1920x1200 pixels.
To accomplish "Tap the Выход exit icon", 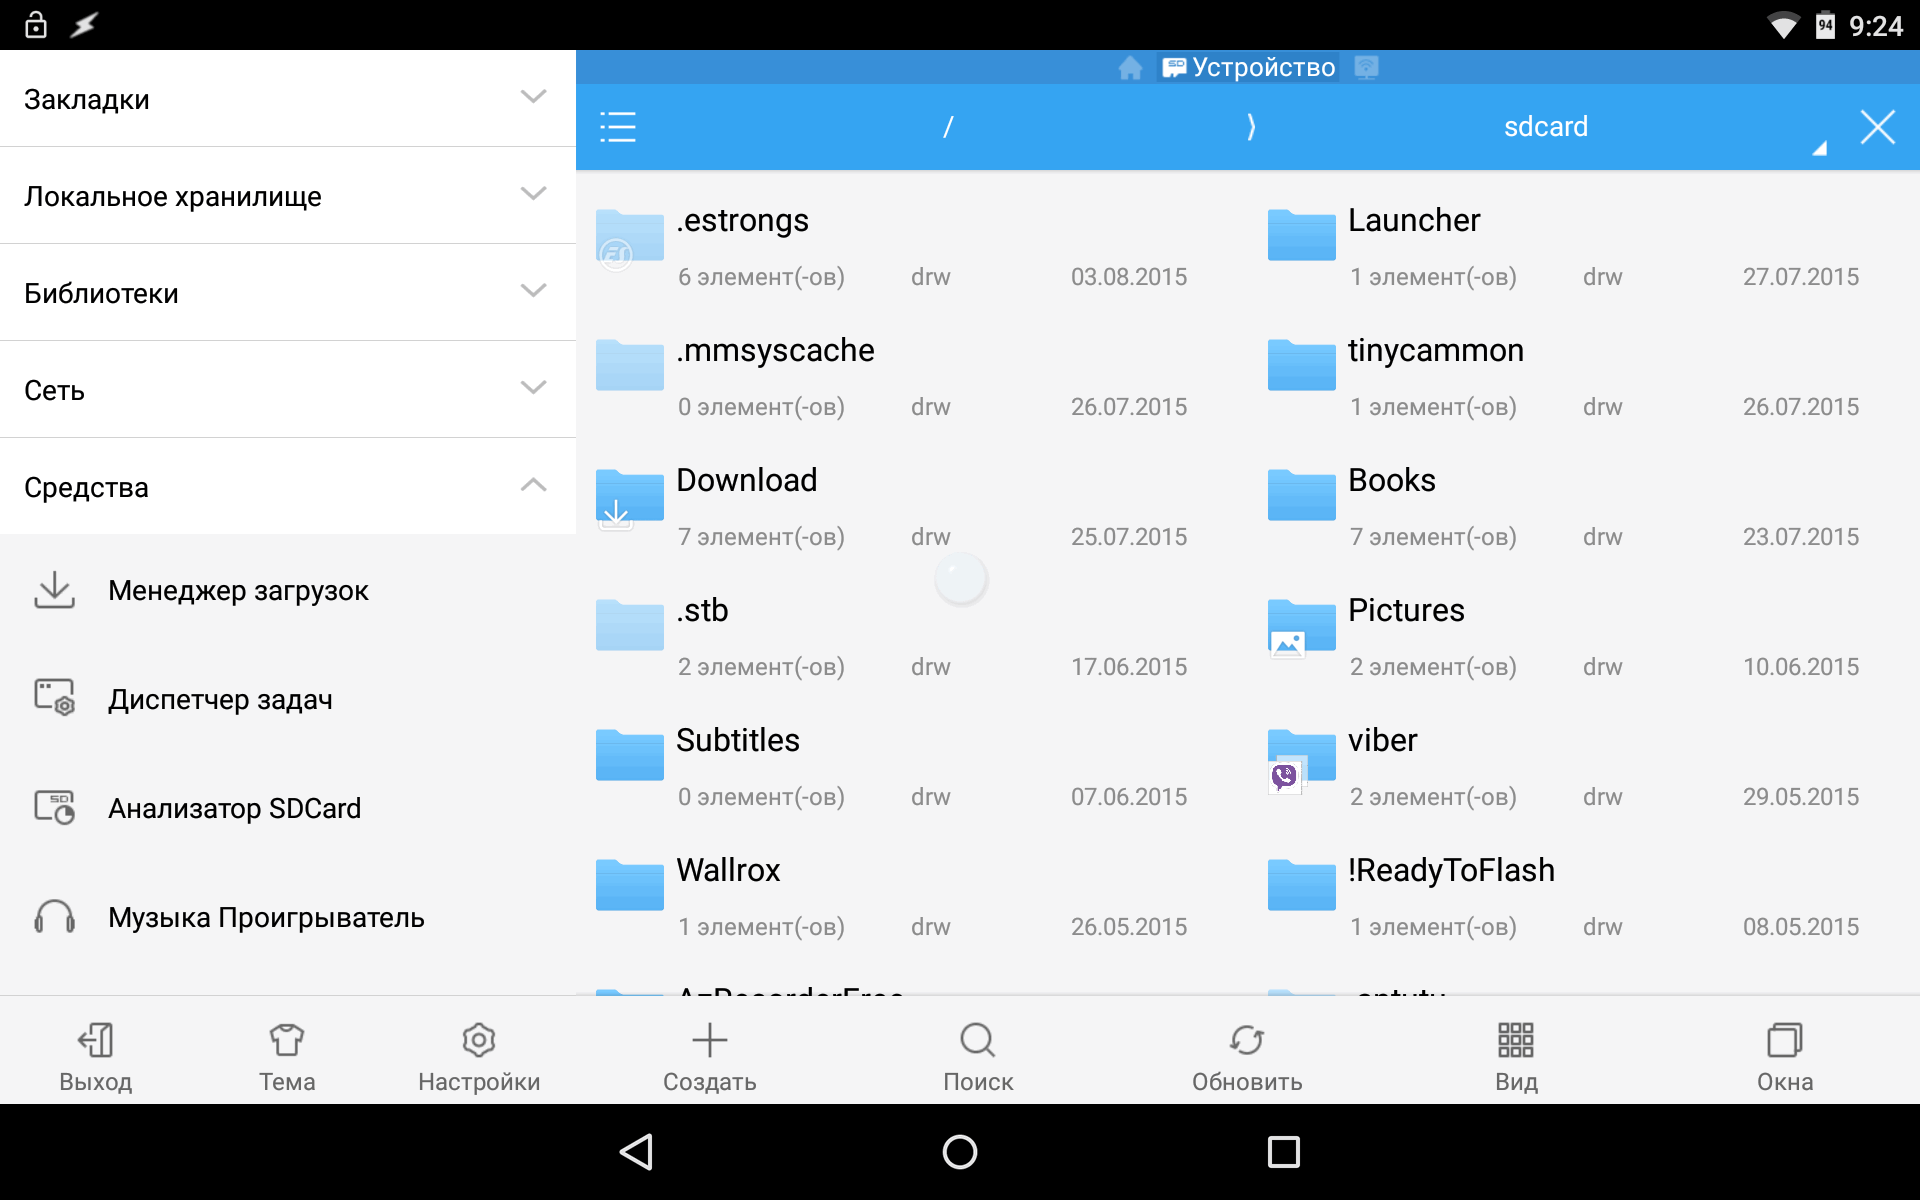I will click(96, 1040).
